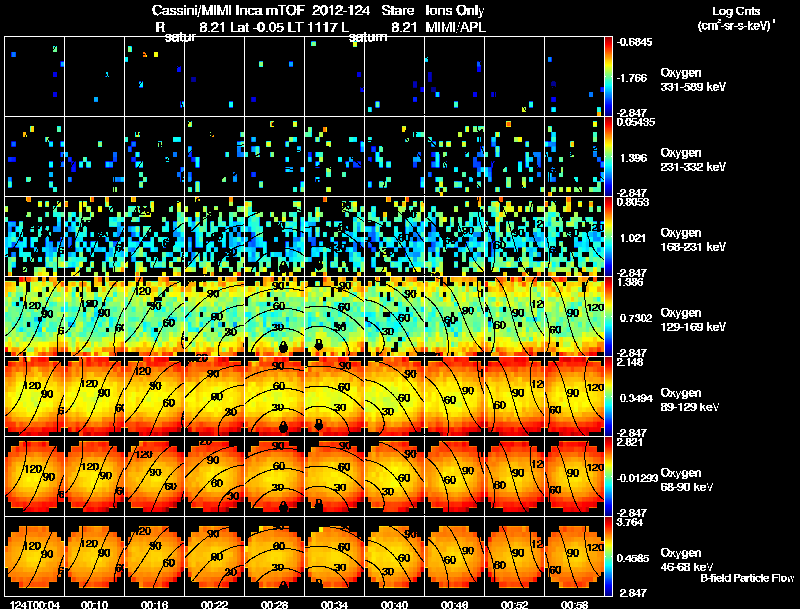The width and height of the screenshot is (800, 609).
Task: Click the Ions Only text in the header
Action: (455, 11)
